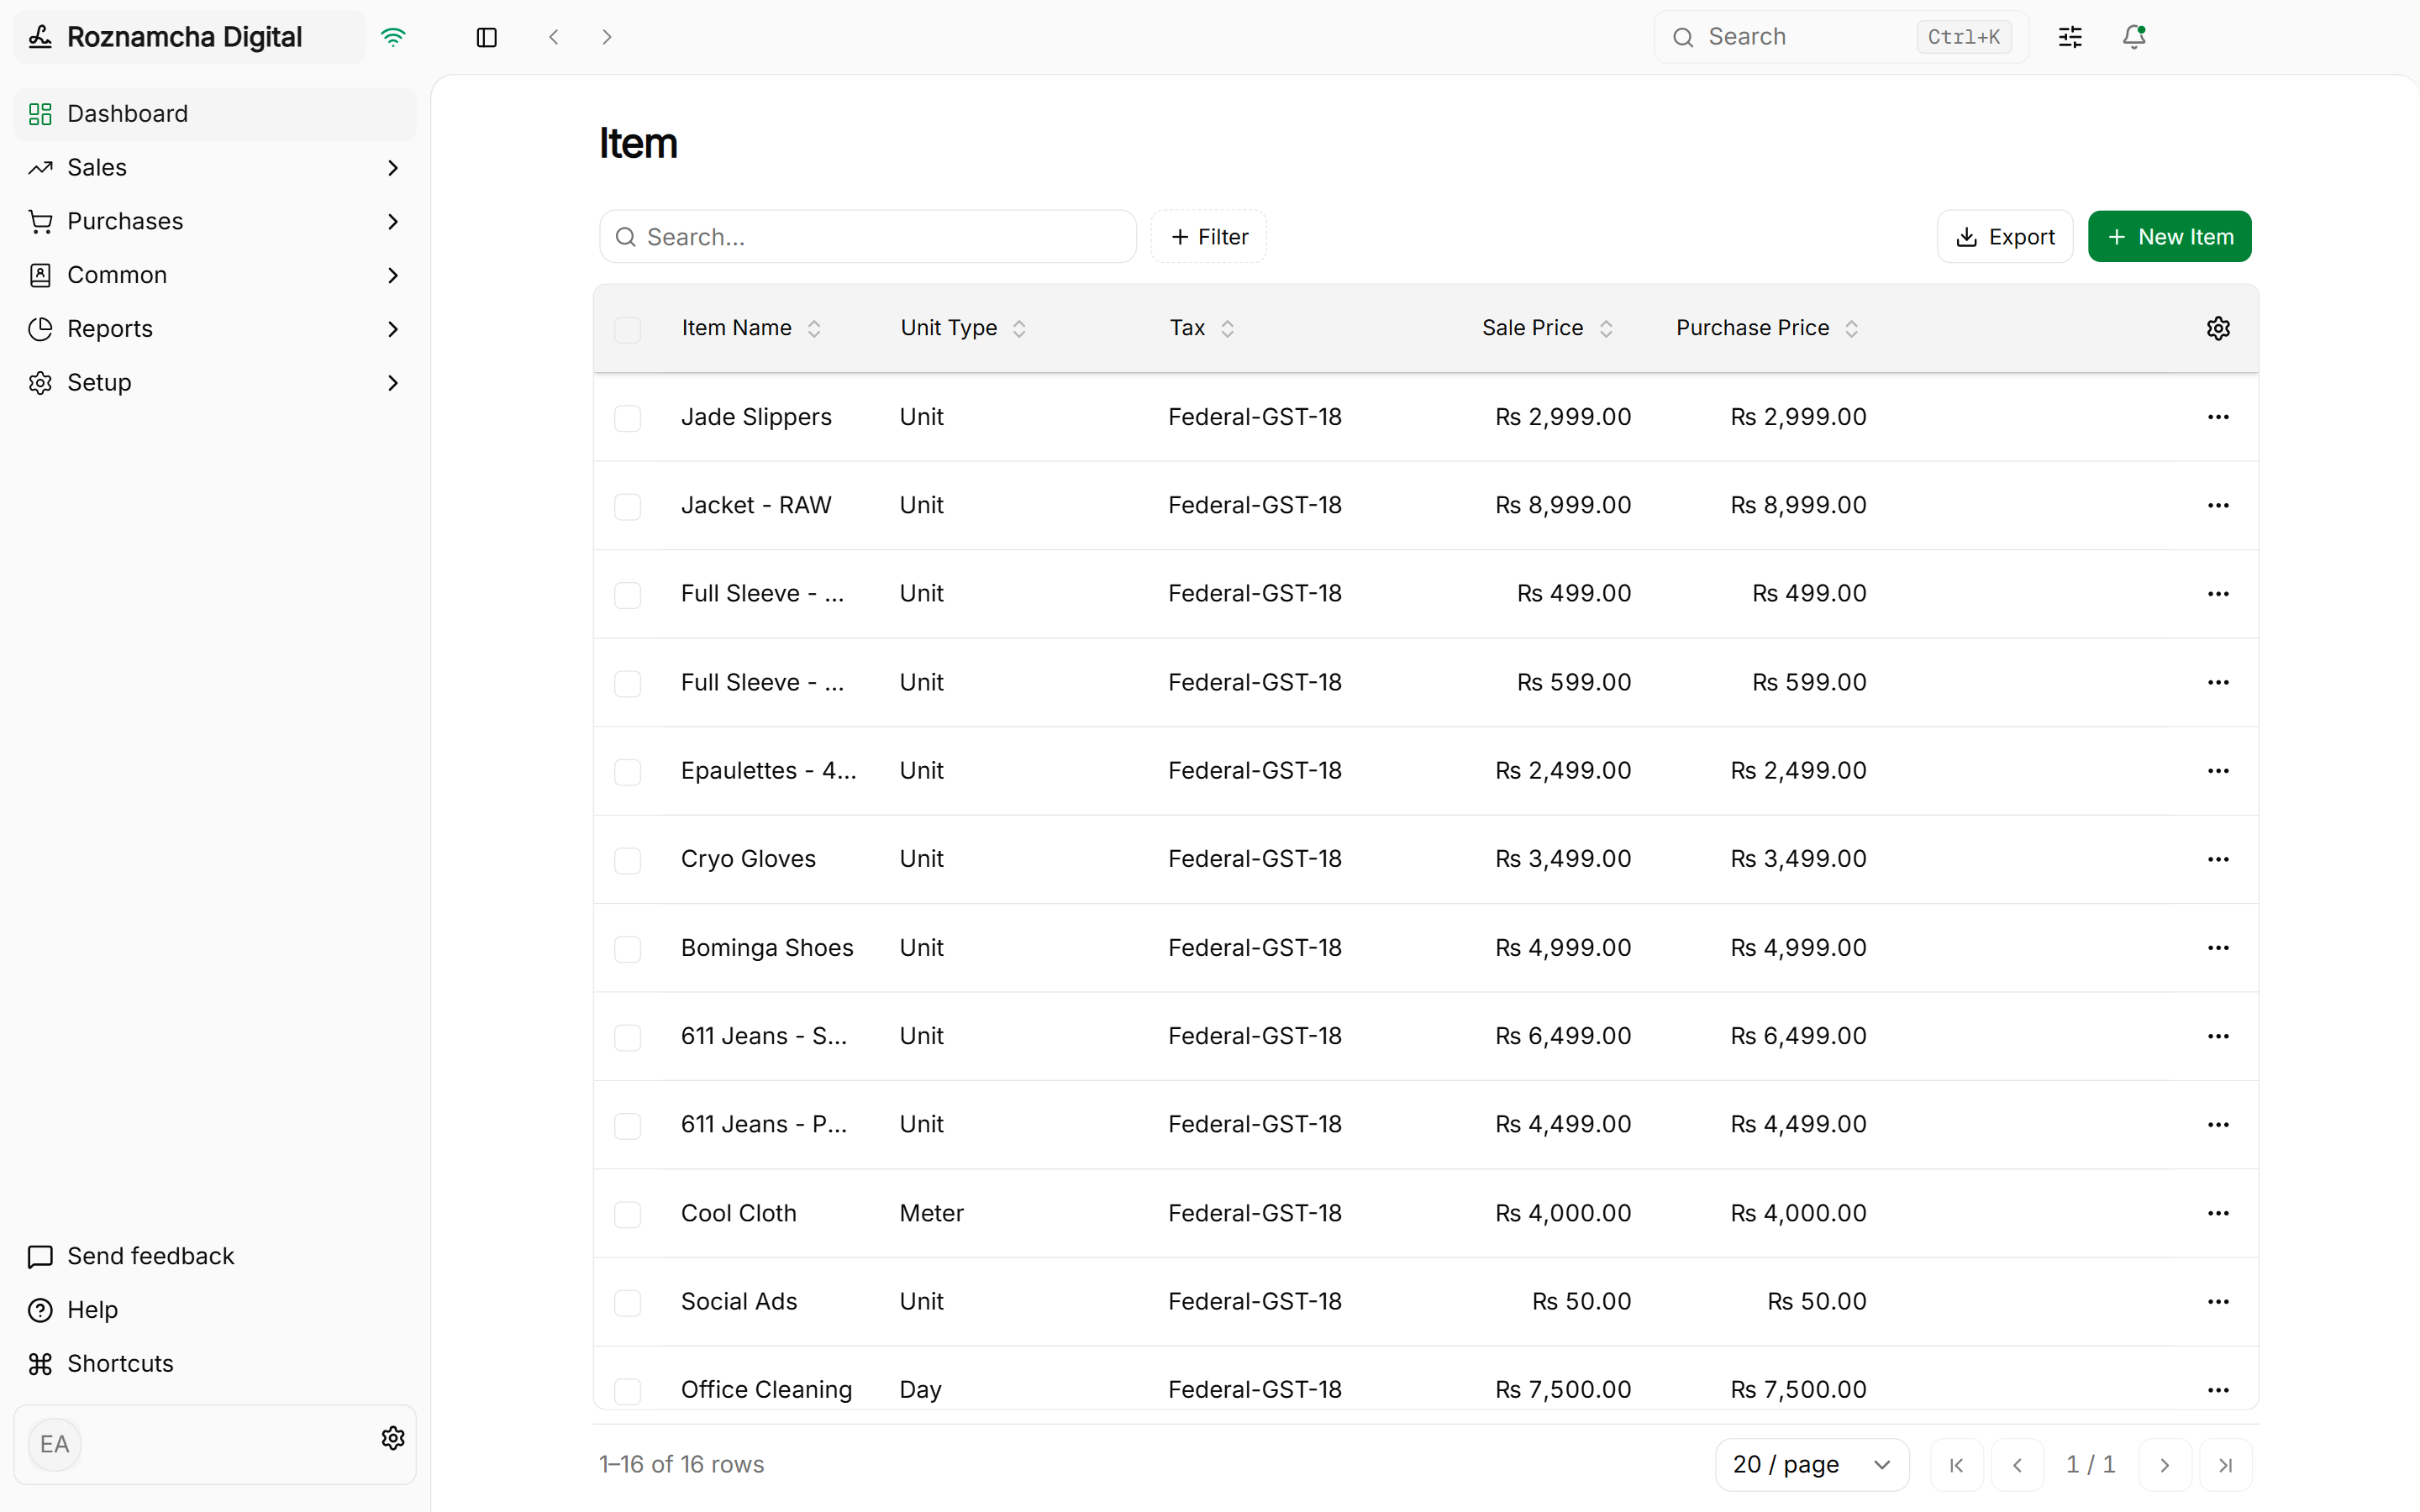Open row actions for Social Ads
Screen dimensions: 2420x1512
(x=2218, y=1301)
